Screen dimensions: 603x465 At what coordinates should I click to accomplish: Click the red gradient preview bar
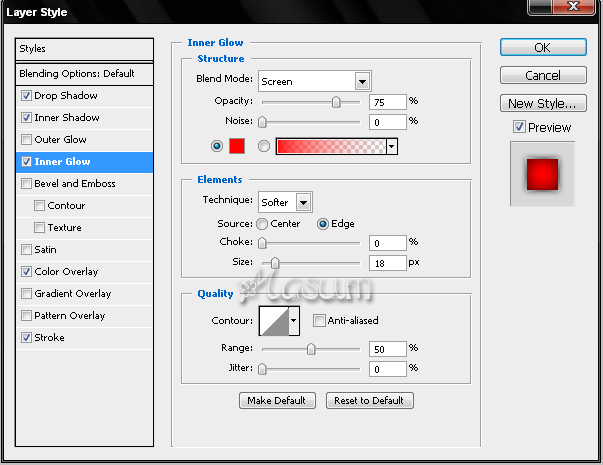pyautogui.click(x=331, y=146)
